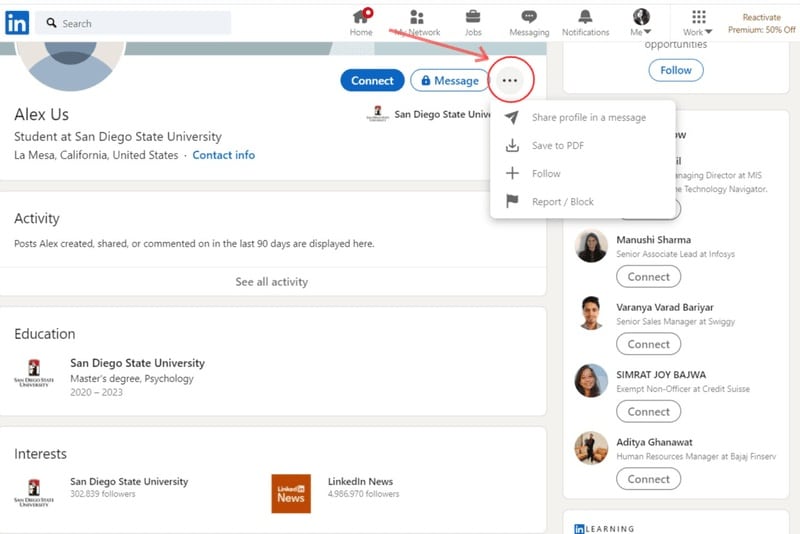Click Follow button under opportunities
Image resolution: width=800 pixels, height=534 pixels.
pos(676,70)
